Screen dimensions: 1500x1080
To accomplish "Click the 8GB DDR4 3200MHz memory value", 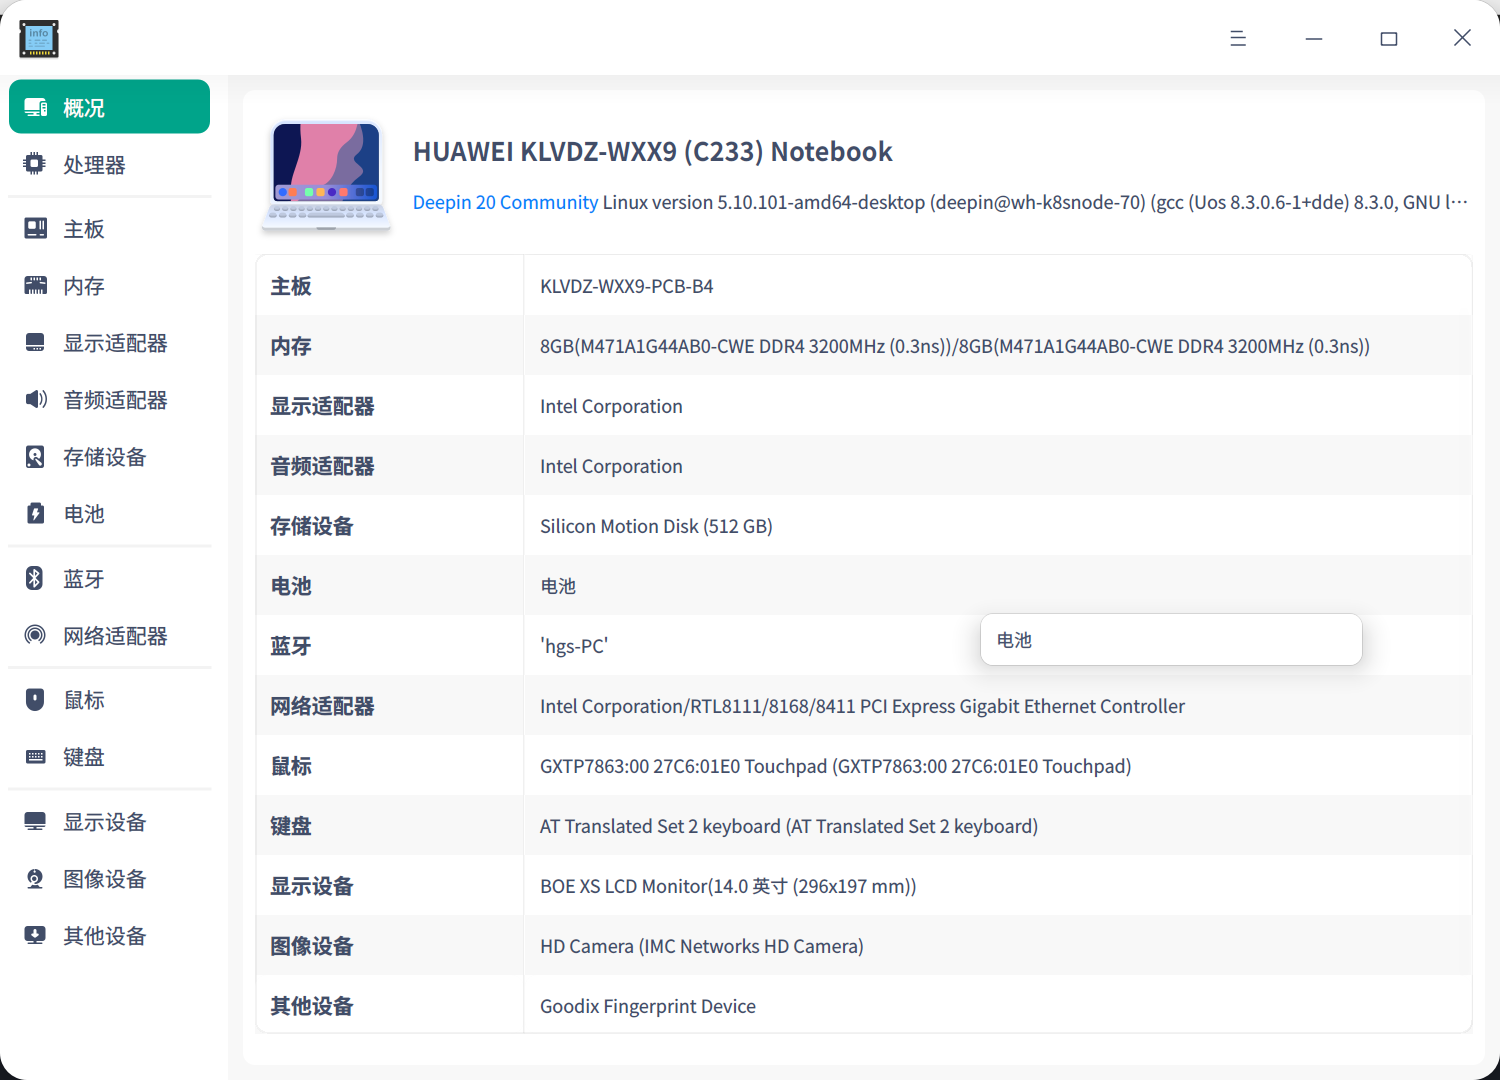I will coord(955,346).
